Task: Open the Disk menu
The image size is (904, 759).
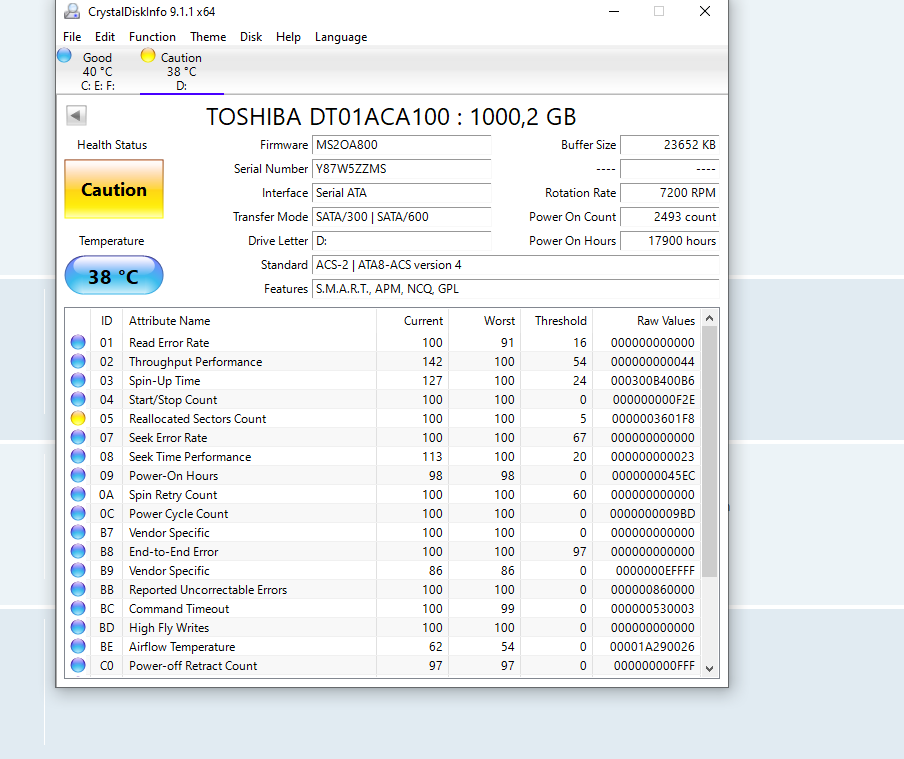Action: click(x=251, y=37)
